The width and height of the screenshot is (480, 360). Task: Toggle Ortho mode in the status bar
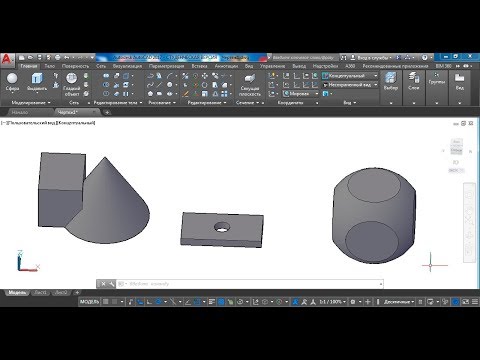tap(149, 302)
